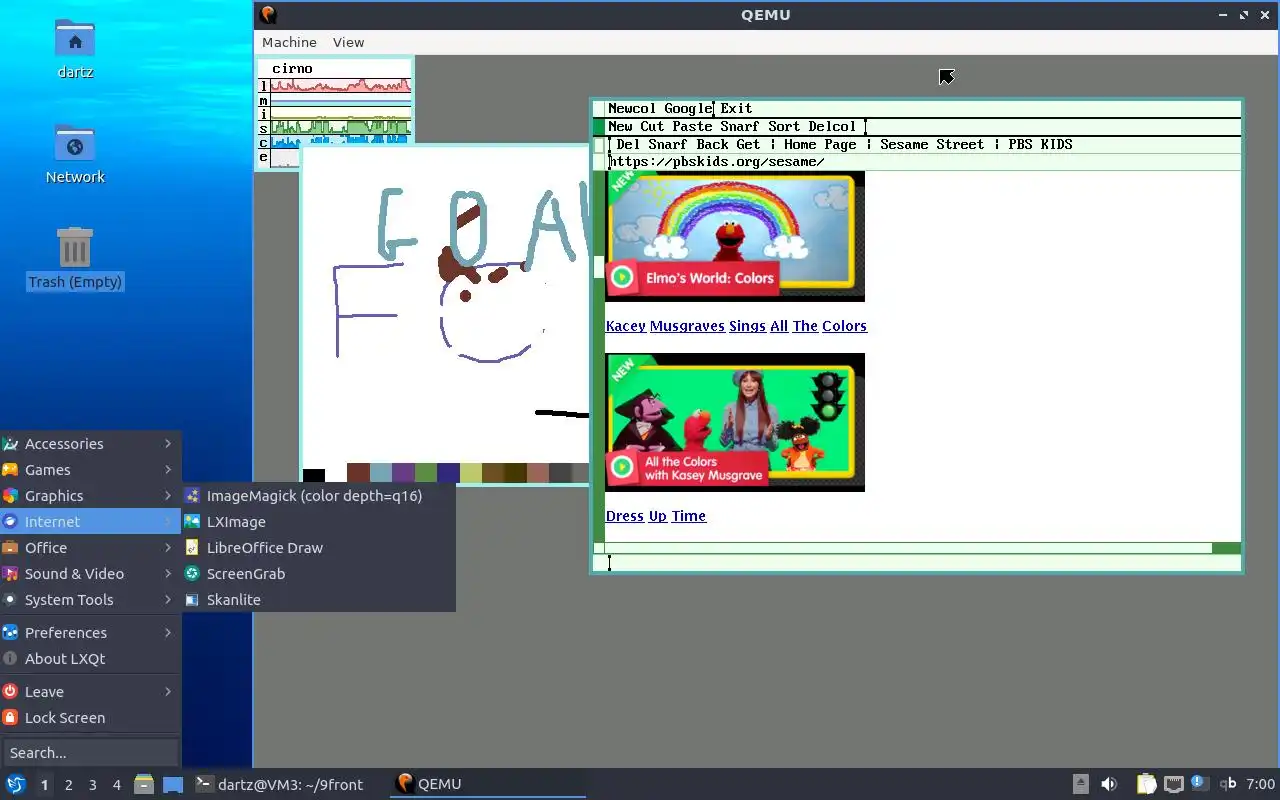Click Get in the browser window tag
The height and width of the screenshot is (800, 1280).
click(748, 144)
